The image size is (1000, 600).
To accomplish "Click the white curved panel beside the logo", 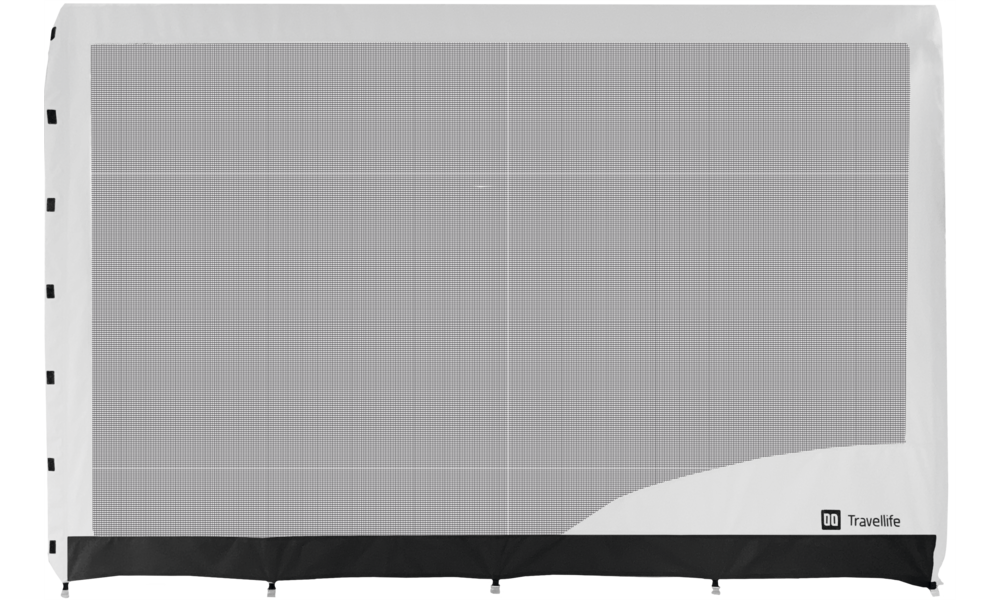I will coord(720,500).
